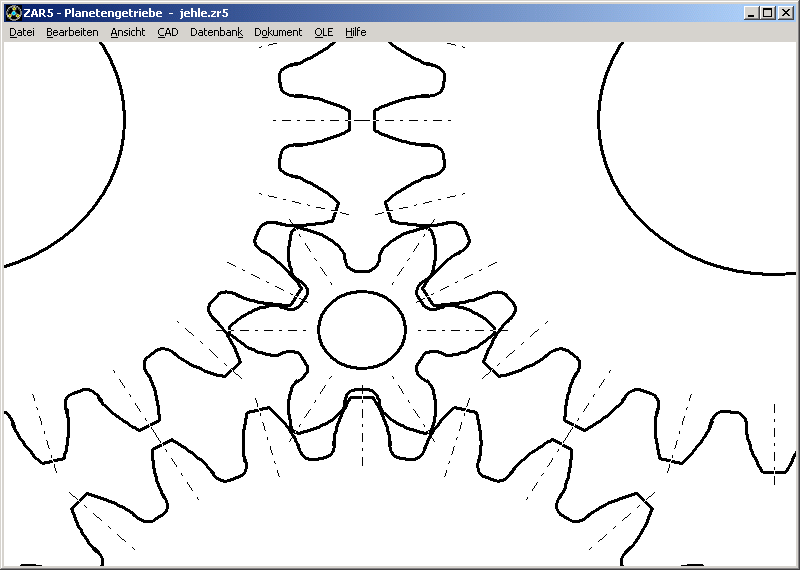Open the Dokument menu
The height and width of the screenshot is (570, 800).
click(x=278, y=32)
